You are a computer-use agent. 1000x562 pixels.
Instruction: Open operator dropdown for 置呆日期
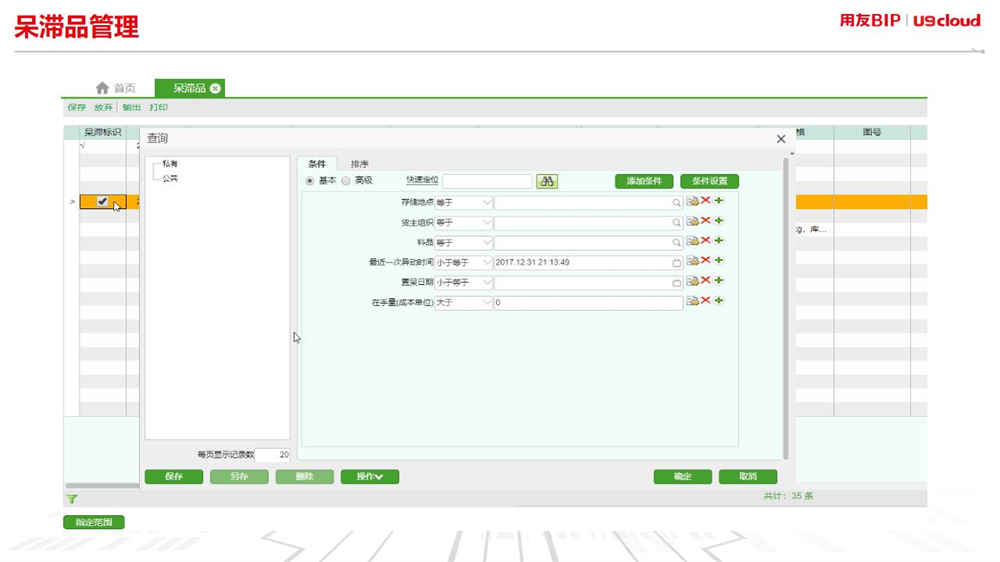click(x=487, y=283)
